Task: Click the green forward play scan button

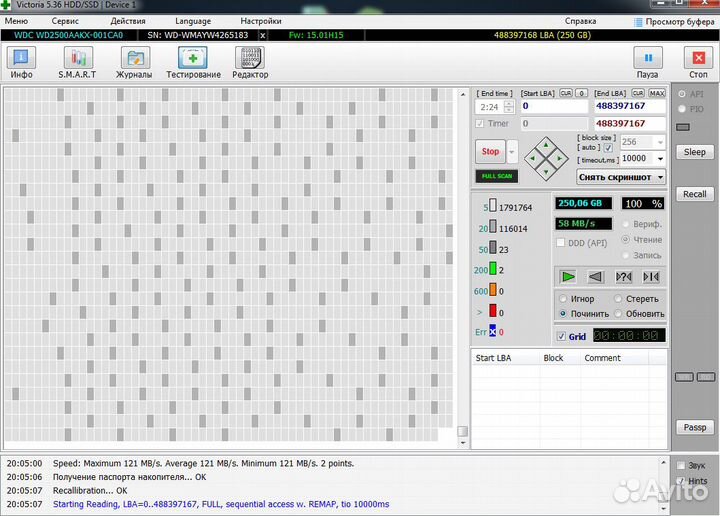Action: tap(568, 277)
